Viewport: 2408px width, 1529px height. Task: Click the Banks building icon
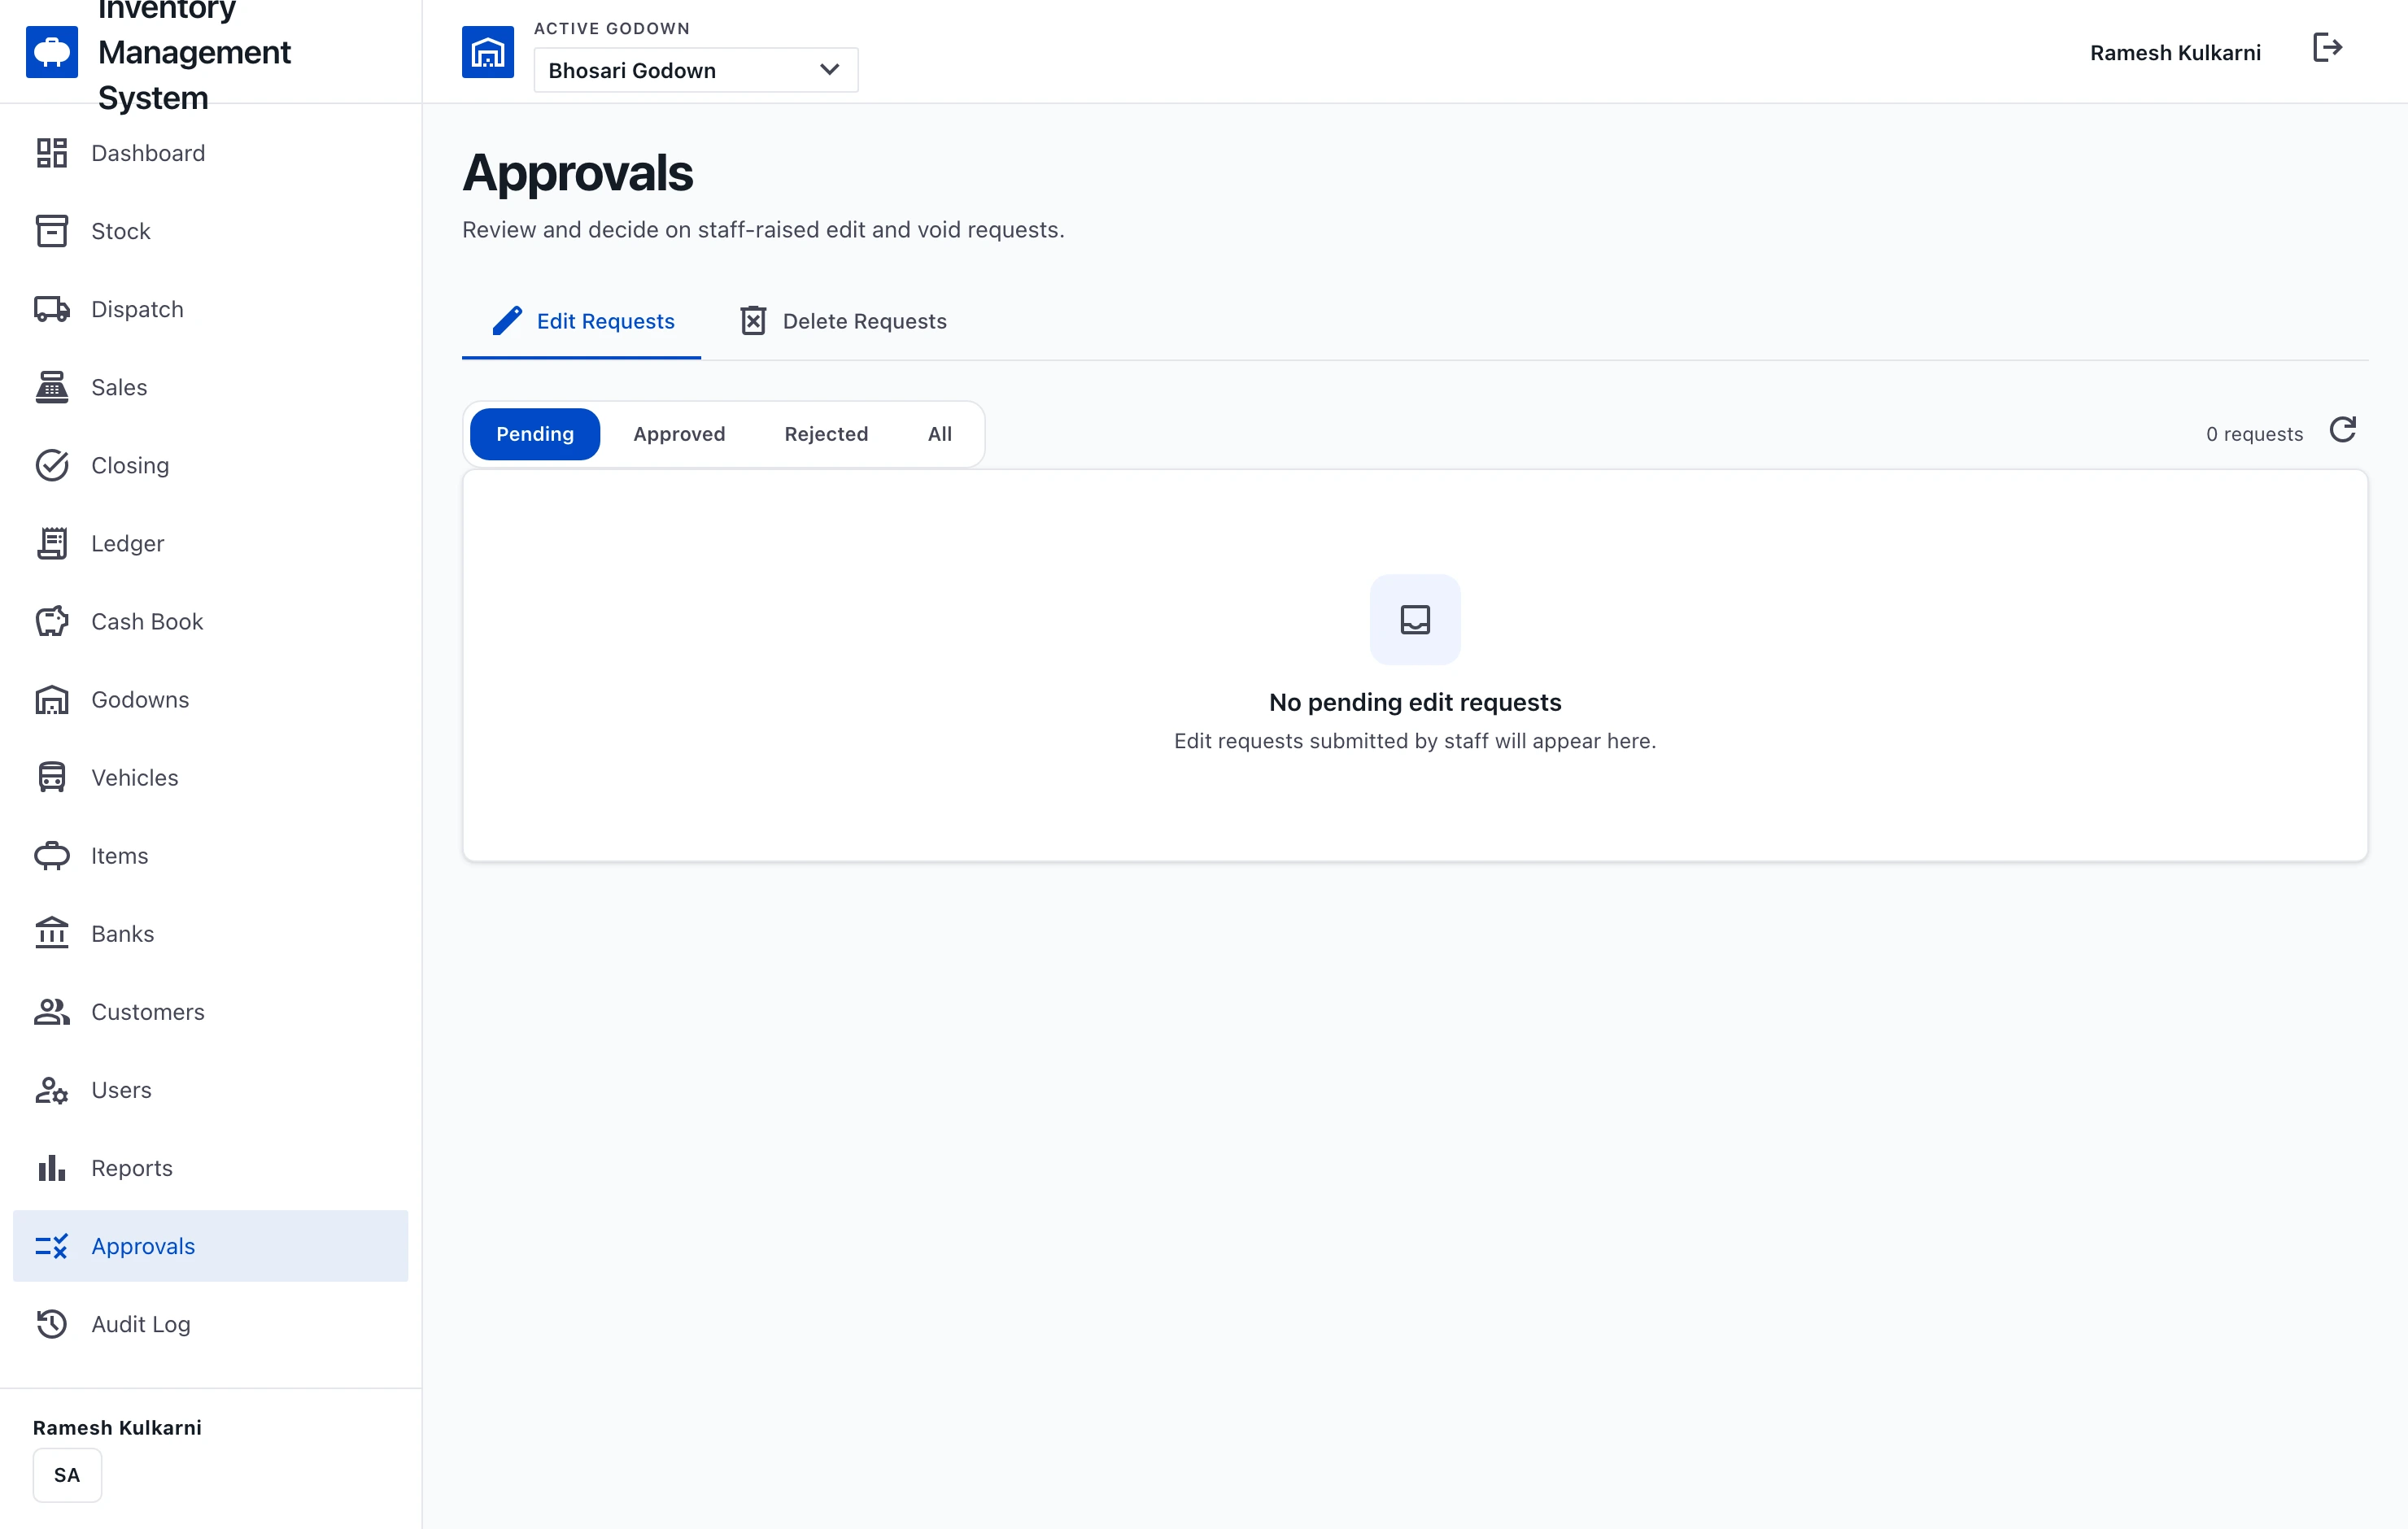point(52,933)
